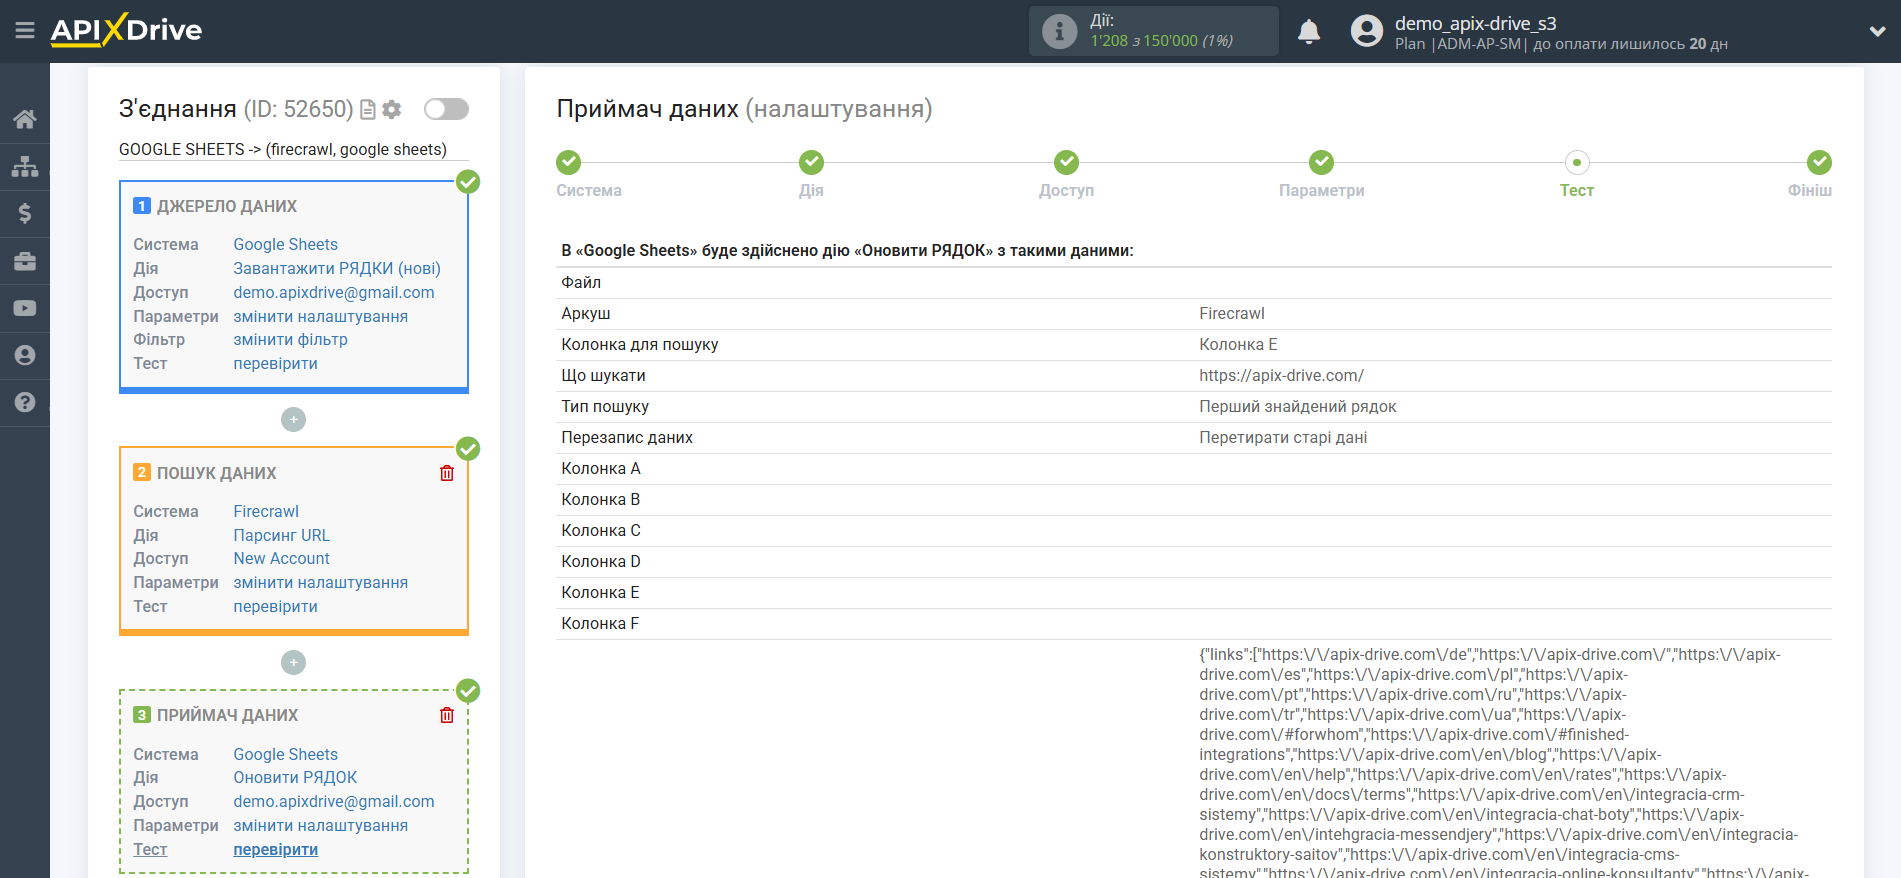
Task: Click змінити налаштування in data source
Action: point(320,316)
